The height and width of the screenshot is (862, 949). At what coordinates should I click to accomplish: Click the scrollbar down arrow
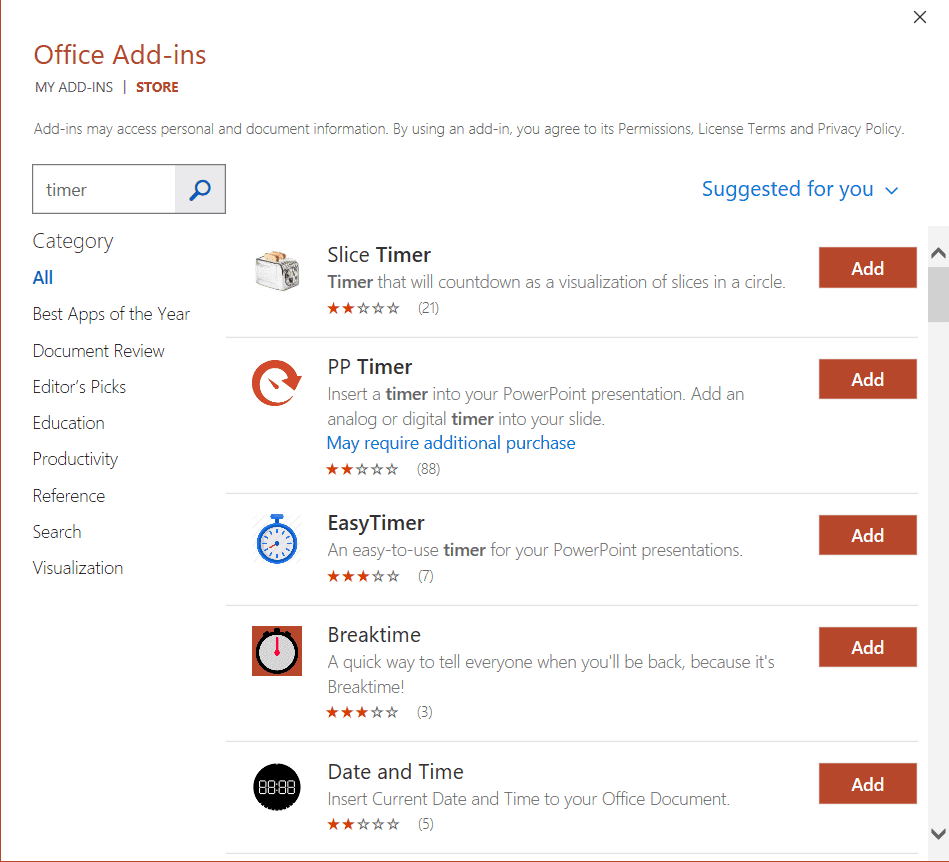pos(938,834)
